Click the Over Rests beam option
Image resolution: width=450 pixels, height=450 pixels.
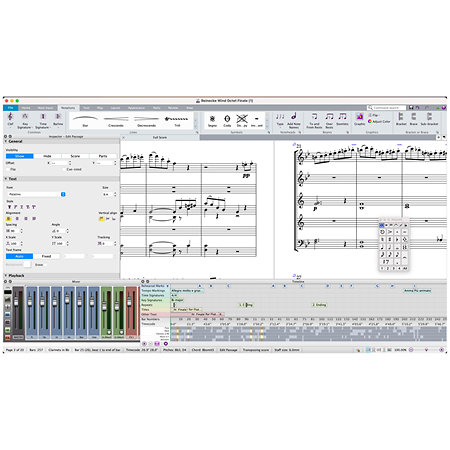tap(329, 121)
